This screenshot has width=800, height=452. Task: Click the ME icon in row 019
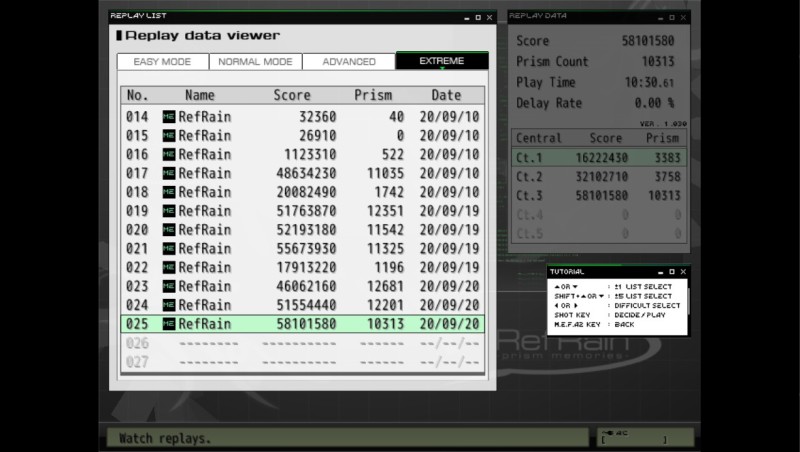tap(169, 211)
